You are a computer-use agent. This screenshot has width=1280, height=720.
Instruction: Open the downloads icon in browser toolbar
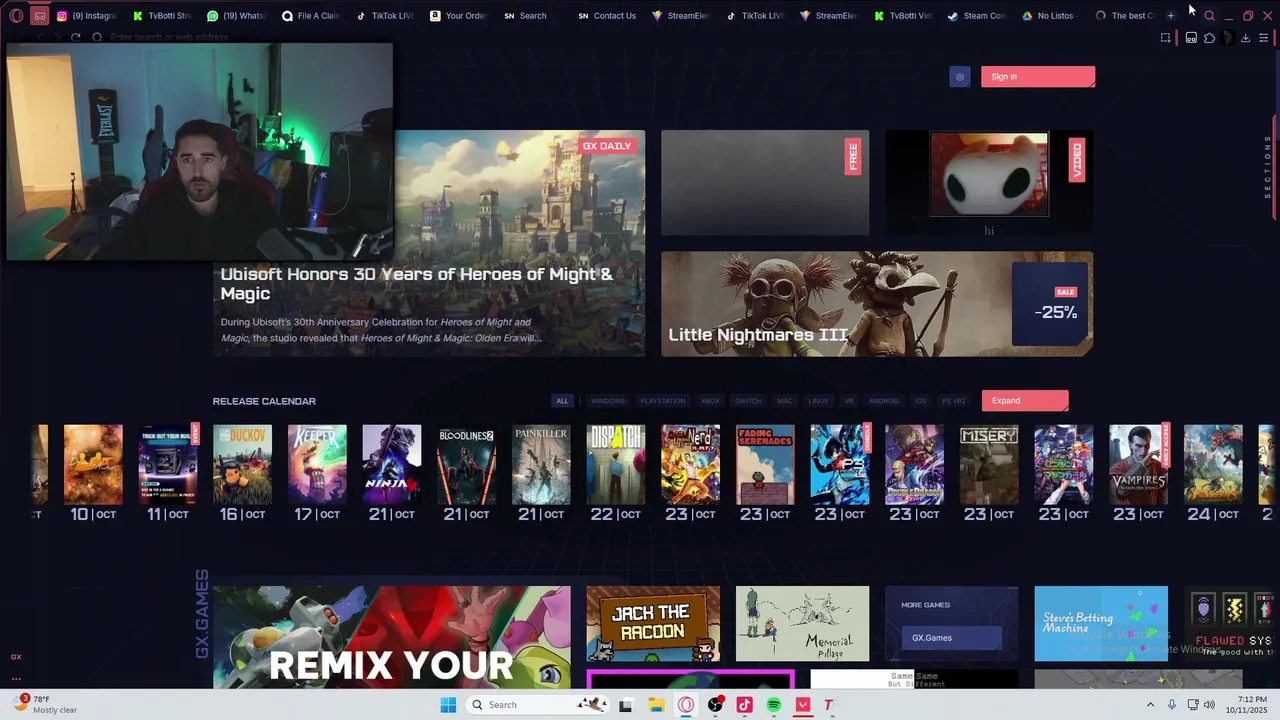click(x=1245, y=38)
